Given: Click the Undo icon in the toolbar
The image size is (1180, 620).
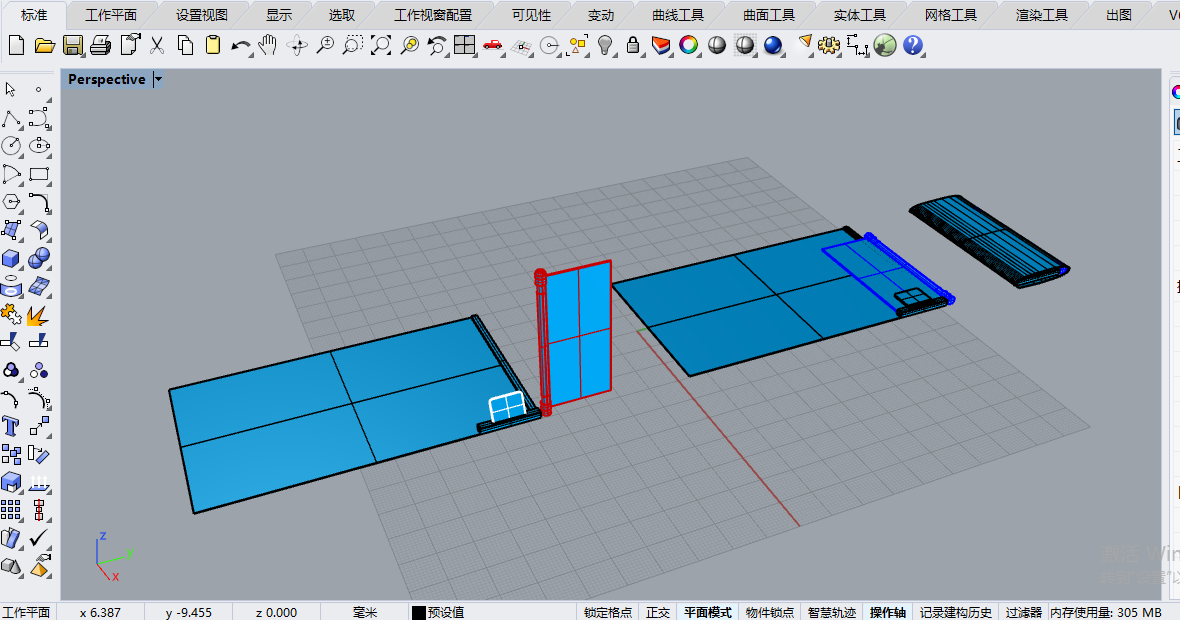Looking at the screenshot, I should (x=242, y=46).
